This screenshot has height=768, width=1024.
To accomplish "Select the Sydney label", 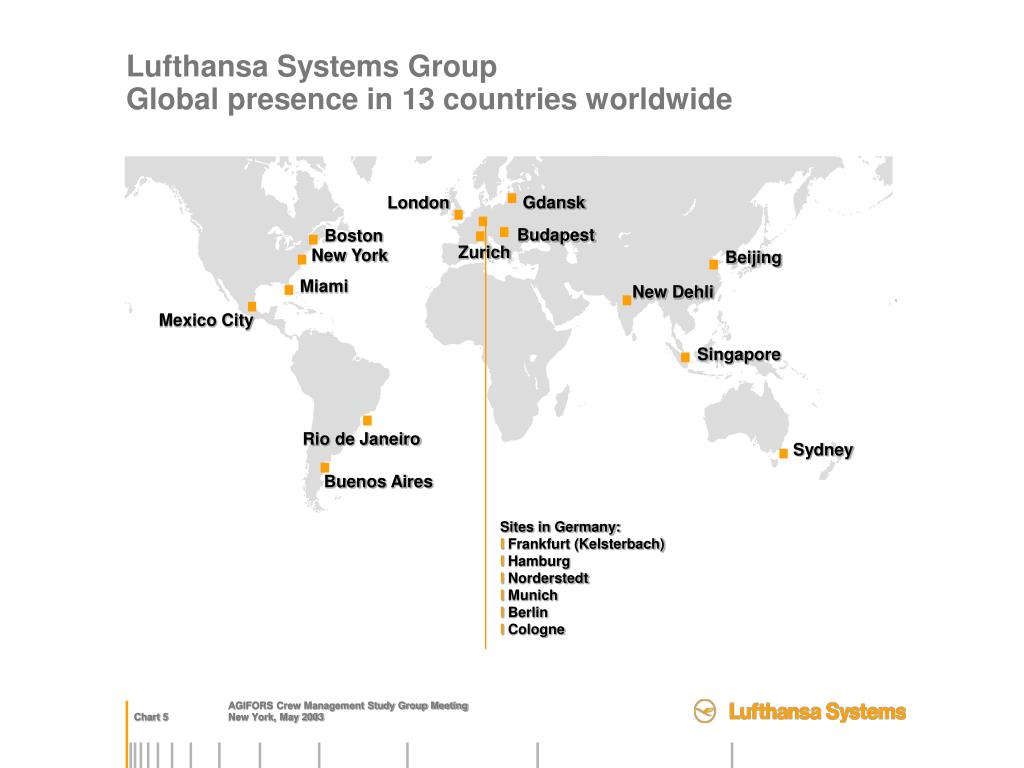I will click(x=823, y=450).
